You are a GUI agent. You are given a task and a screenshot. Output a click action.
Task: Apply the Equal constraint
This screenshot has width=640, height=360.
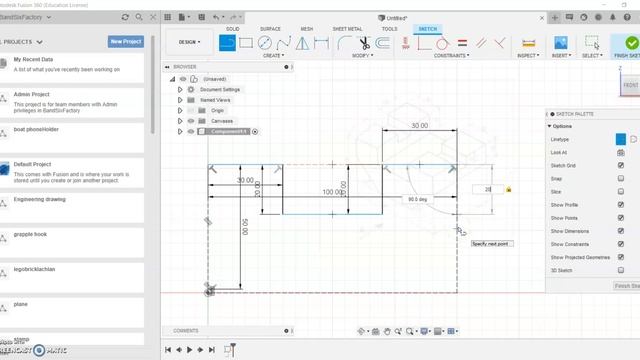point(462,43)
